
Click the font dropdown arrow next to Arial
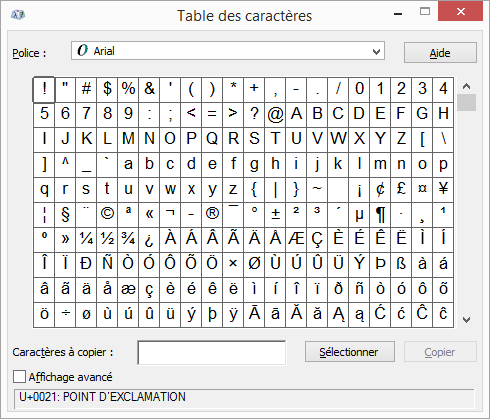point(376,52)
